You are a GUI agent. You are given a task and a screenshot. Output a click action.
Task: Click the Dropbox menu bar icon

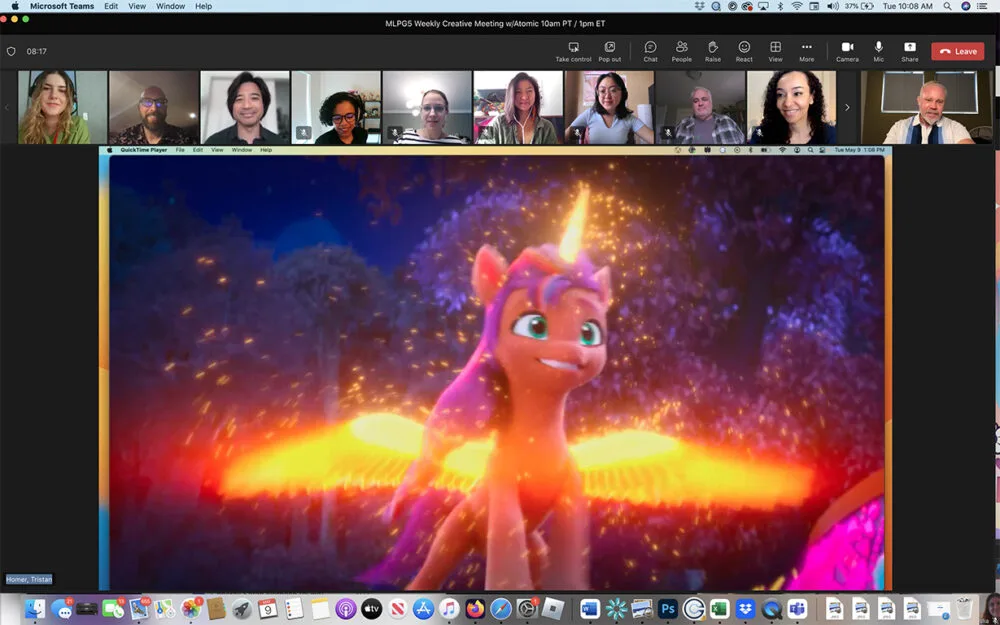tap(700, 6)
